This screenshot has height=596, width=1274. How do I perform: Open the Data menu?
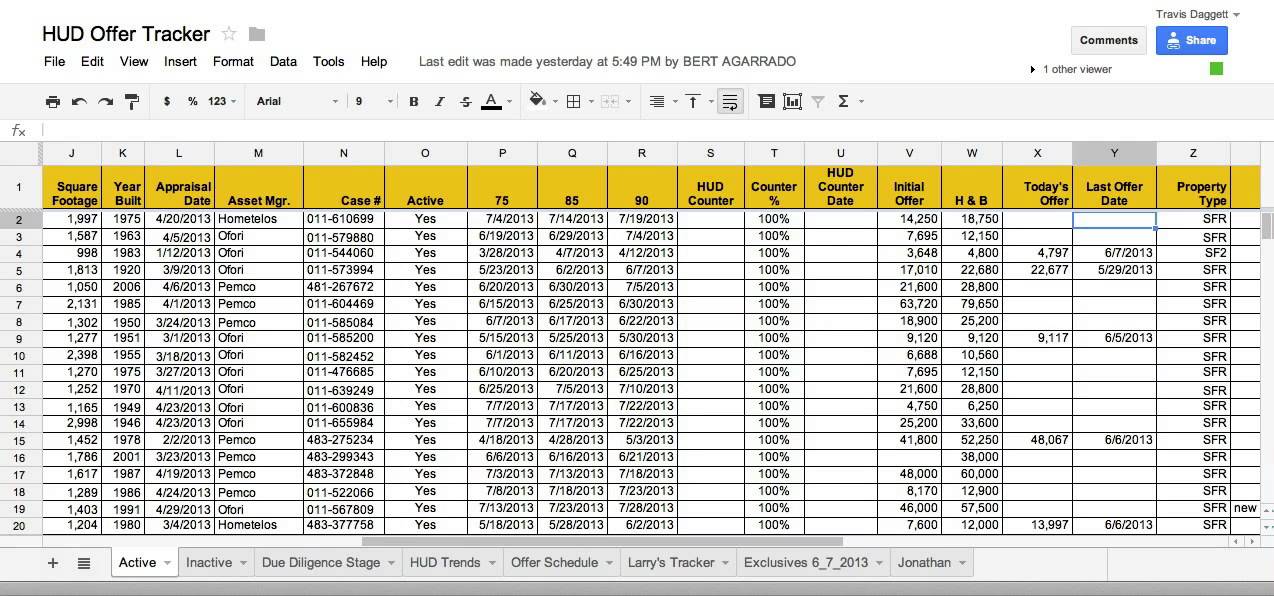pos(283,61)
